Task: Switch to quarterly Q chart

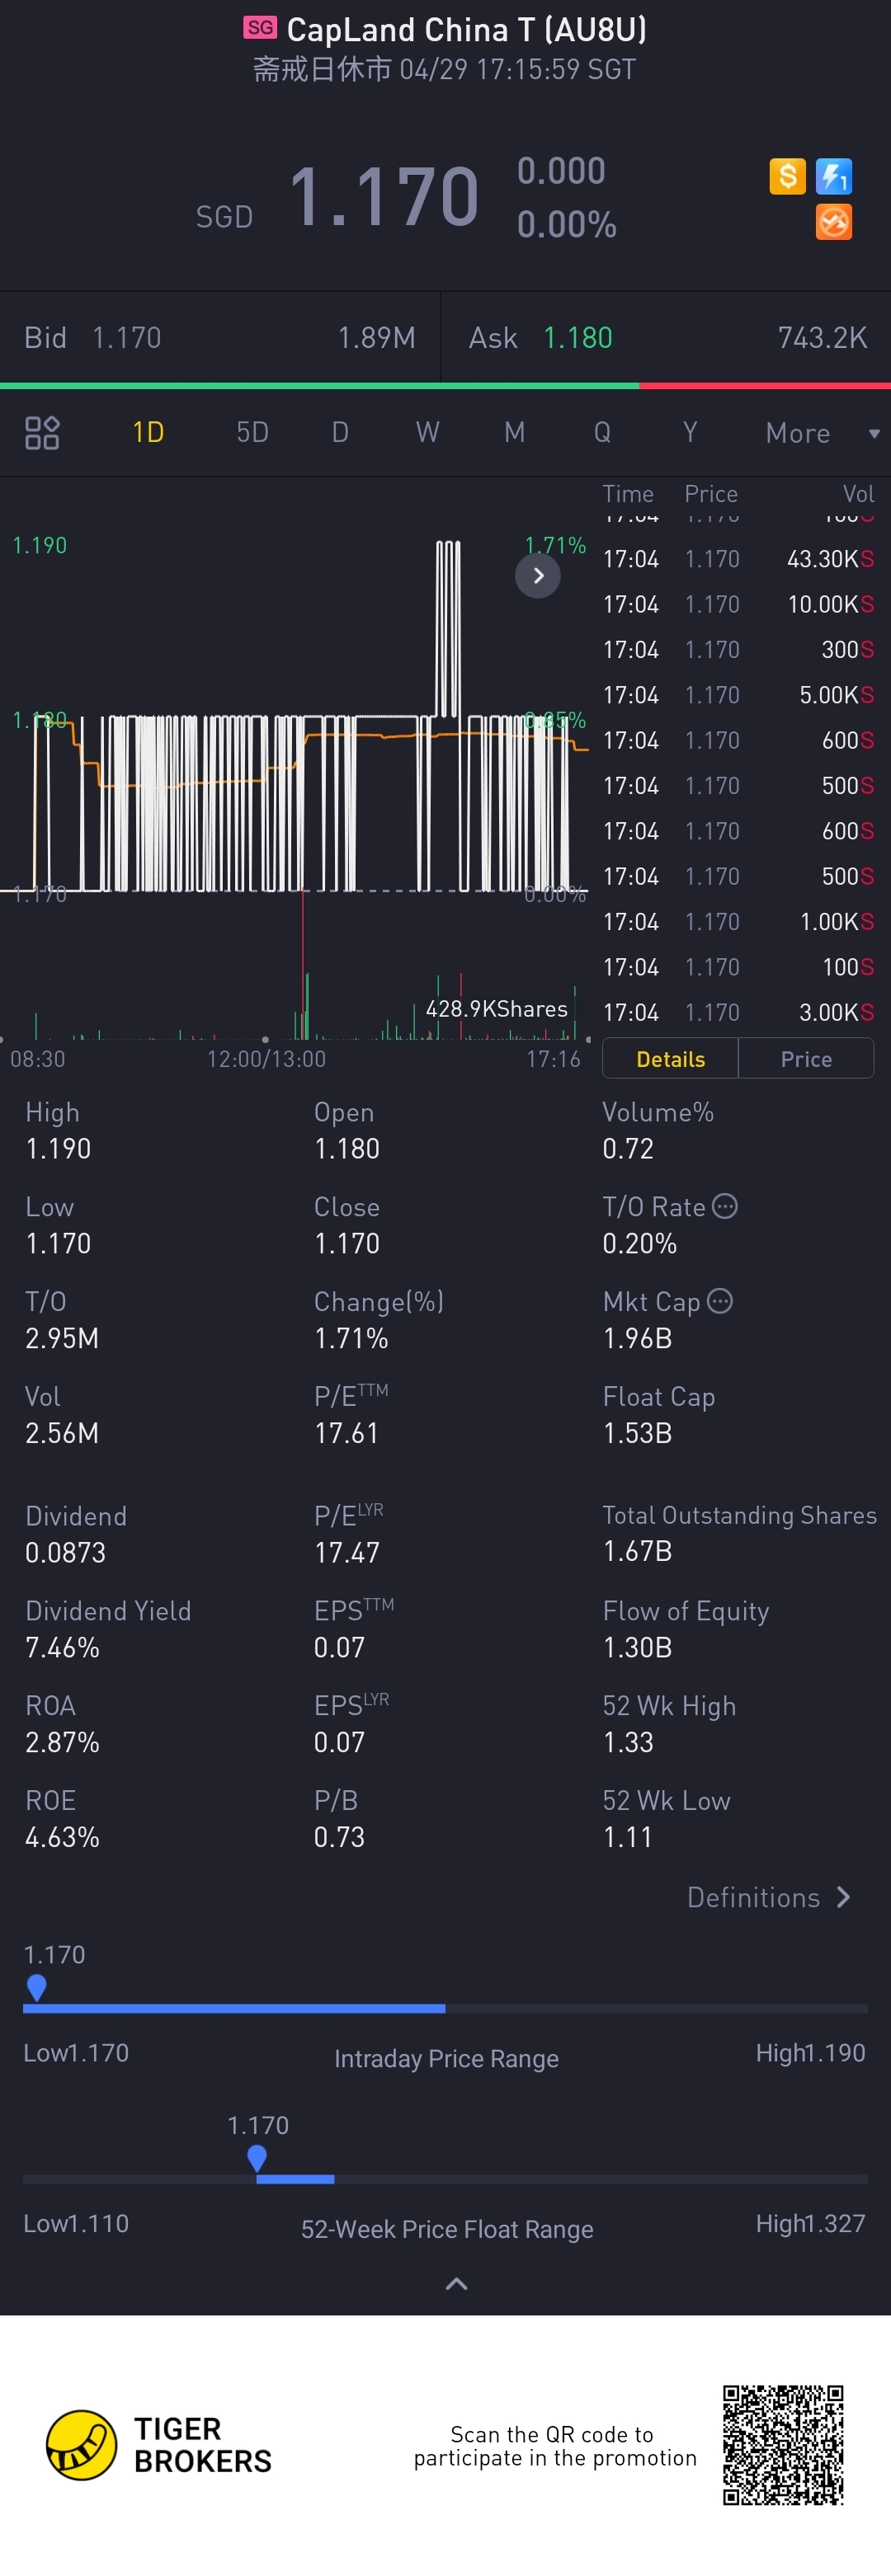Action: (602, 432)
